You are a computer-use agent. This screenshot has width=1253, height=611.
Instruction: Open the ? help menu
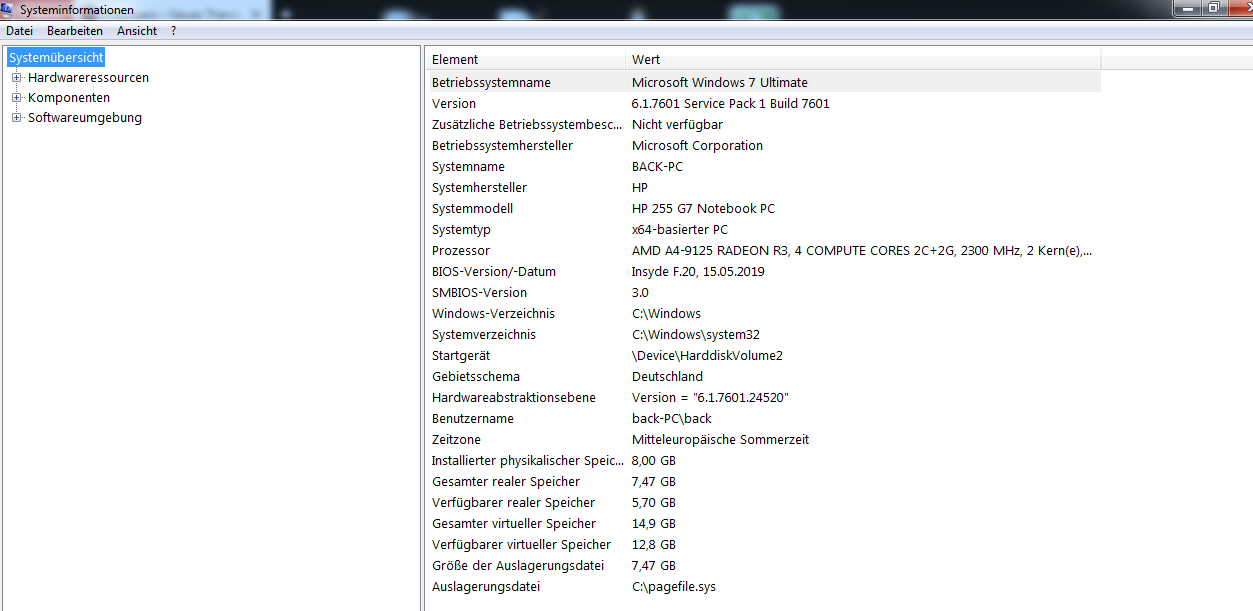coord(173,31)
